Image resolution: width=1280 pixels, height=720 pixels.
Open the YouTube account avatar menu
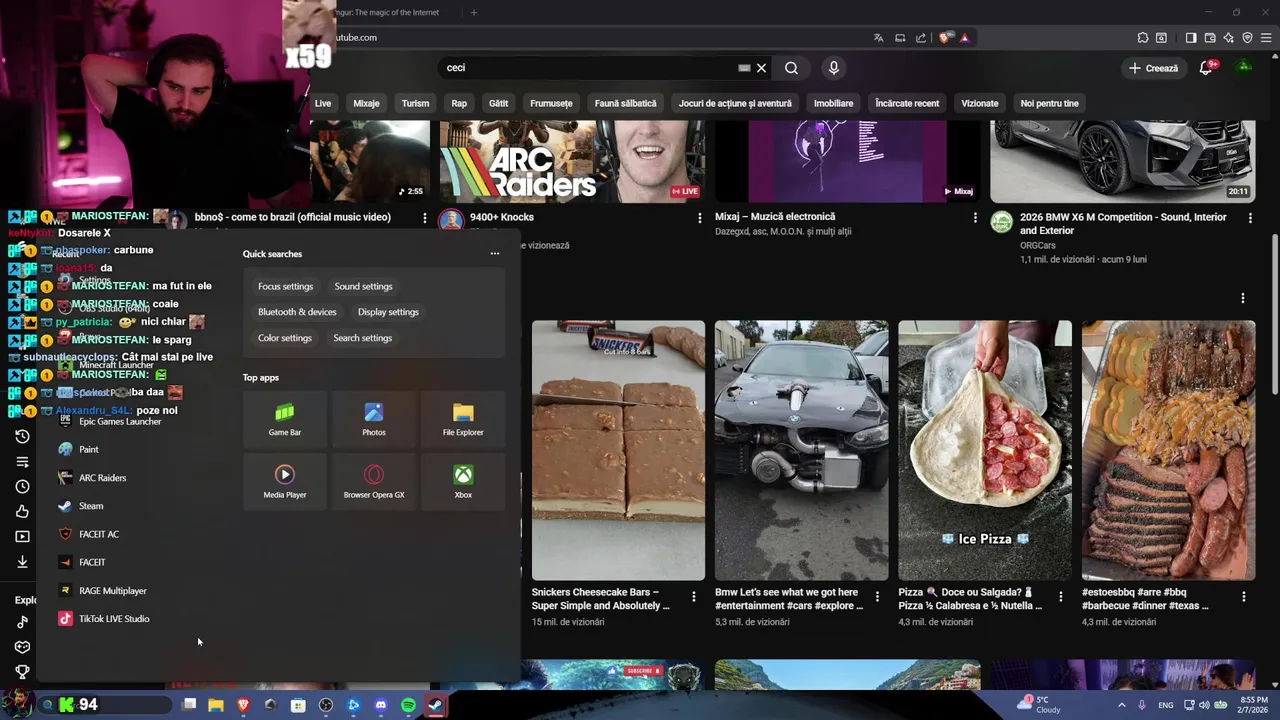pos(1244,68)
